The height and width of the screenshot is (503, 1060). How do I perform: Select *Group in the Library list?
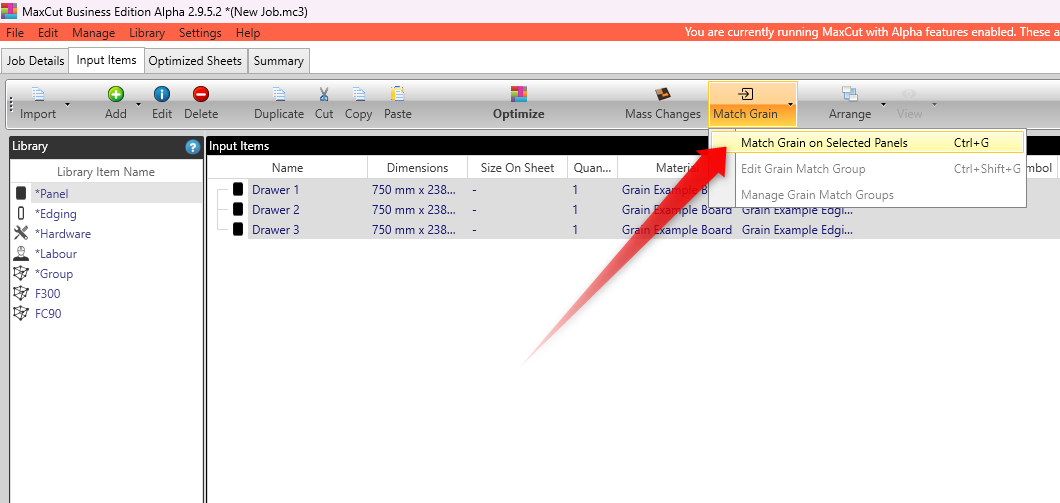tap(53, 274)
